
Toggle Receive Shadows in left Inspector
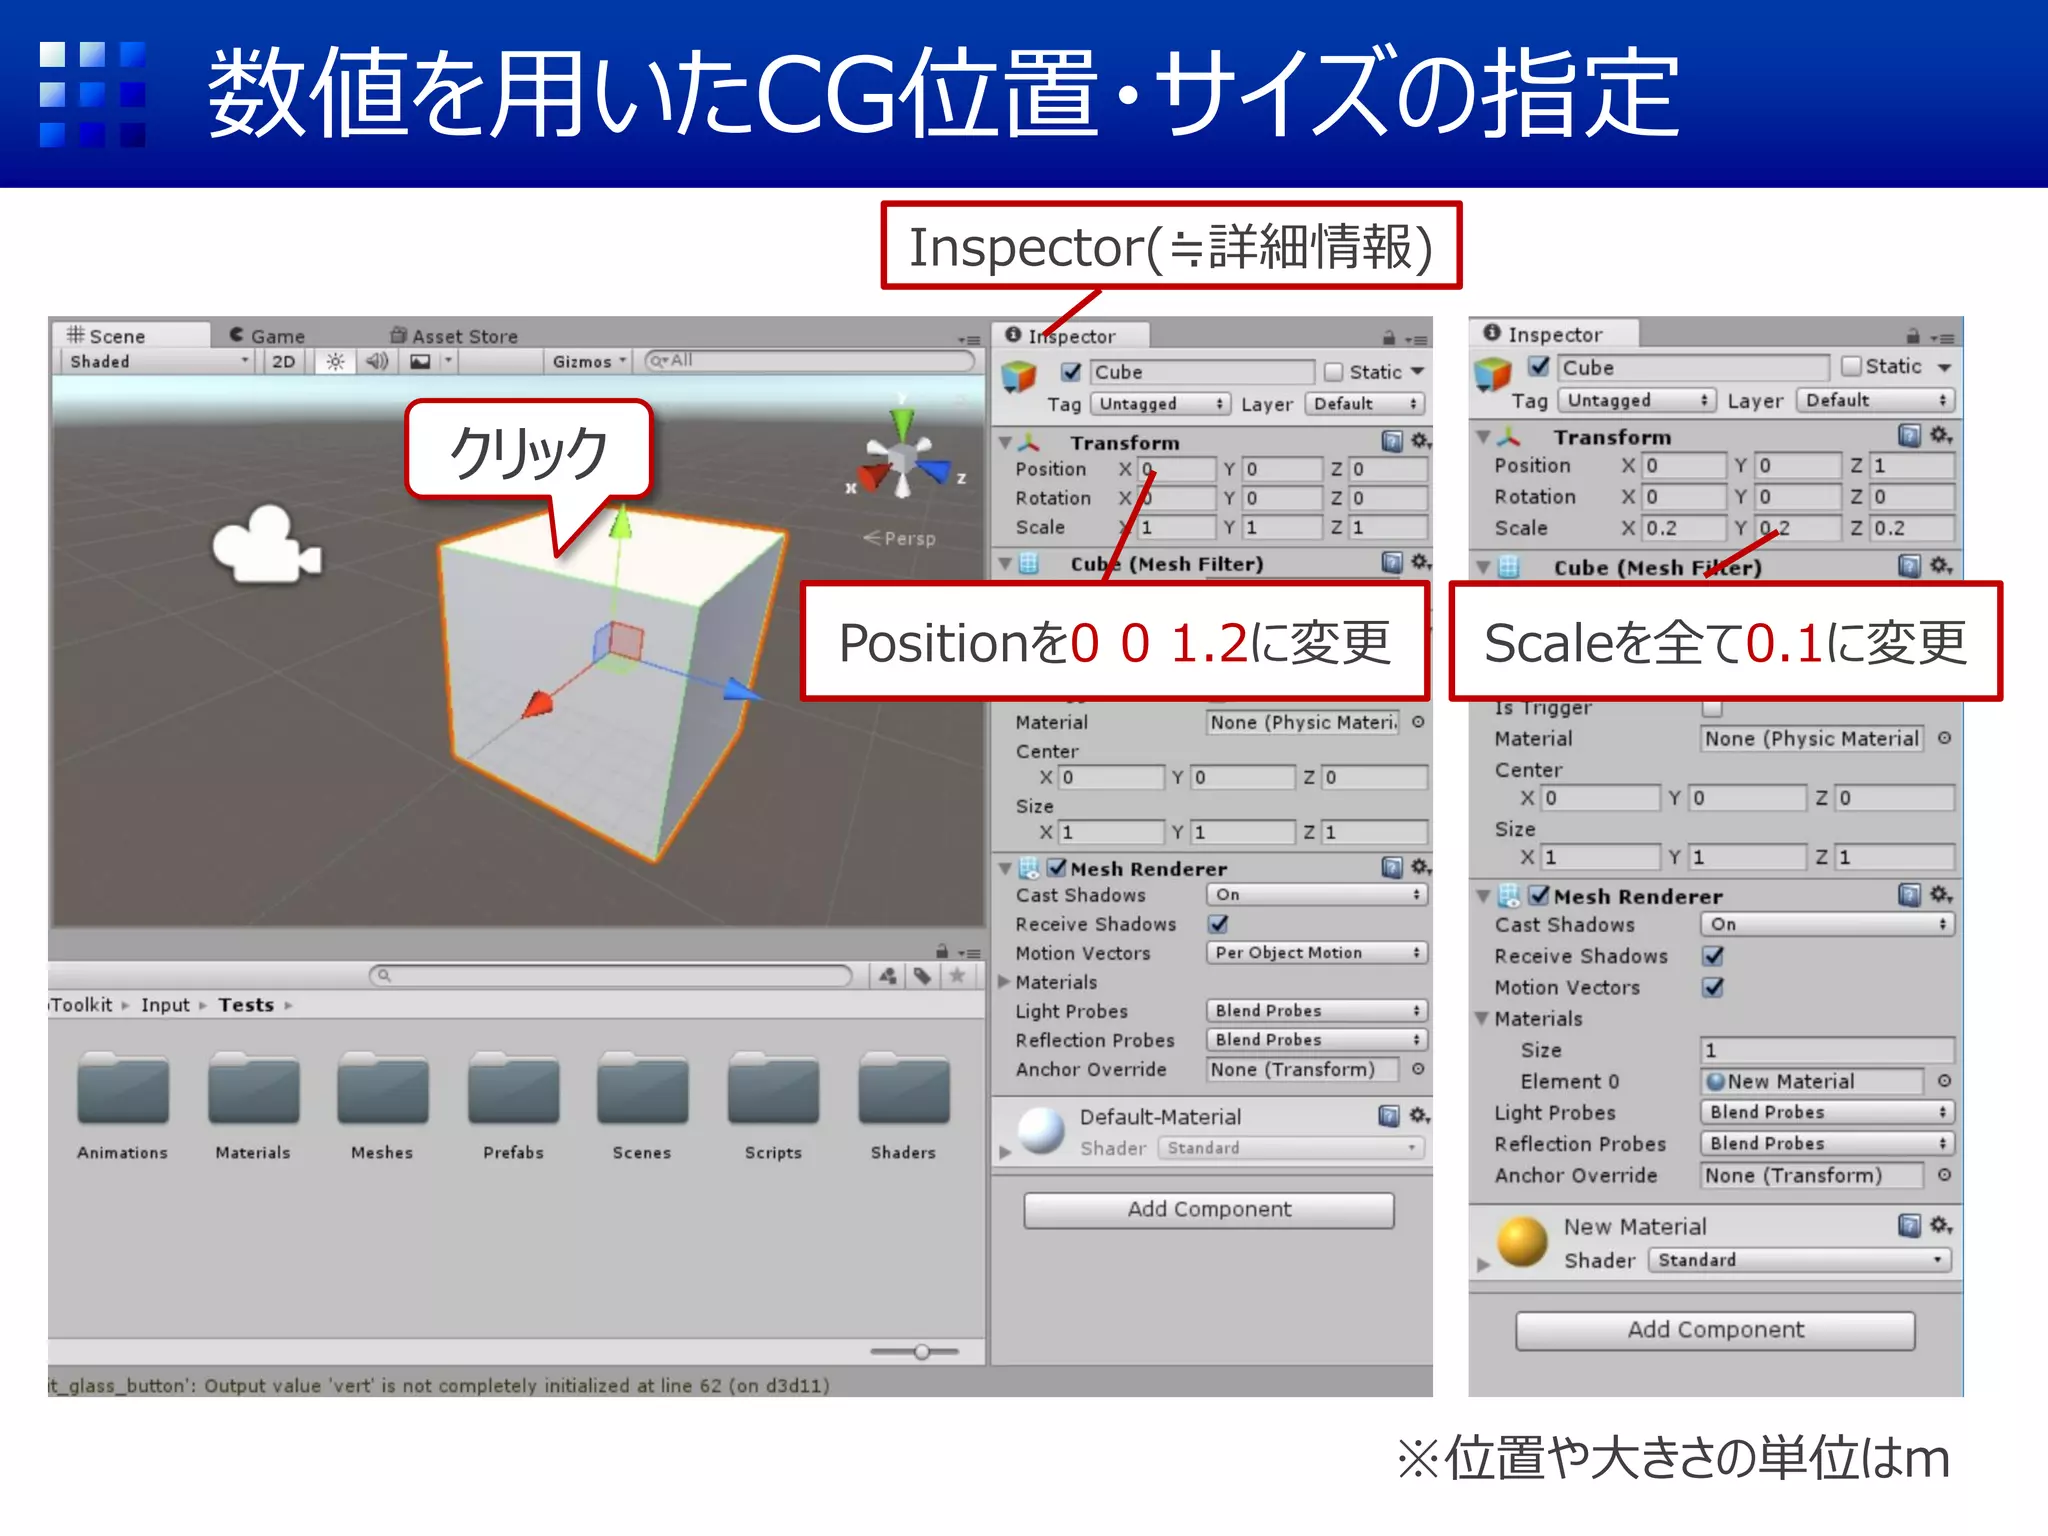click(x=1218, y=924)
